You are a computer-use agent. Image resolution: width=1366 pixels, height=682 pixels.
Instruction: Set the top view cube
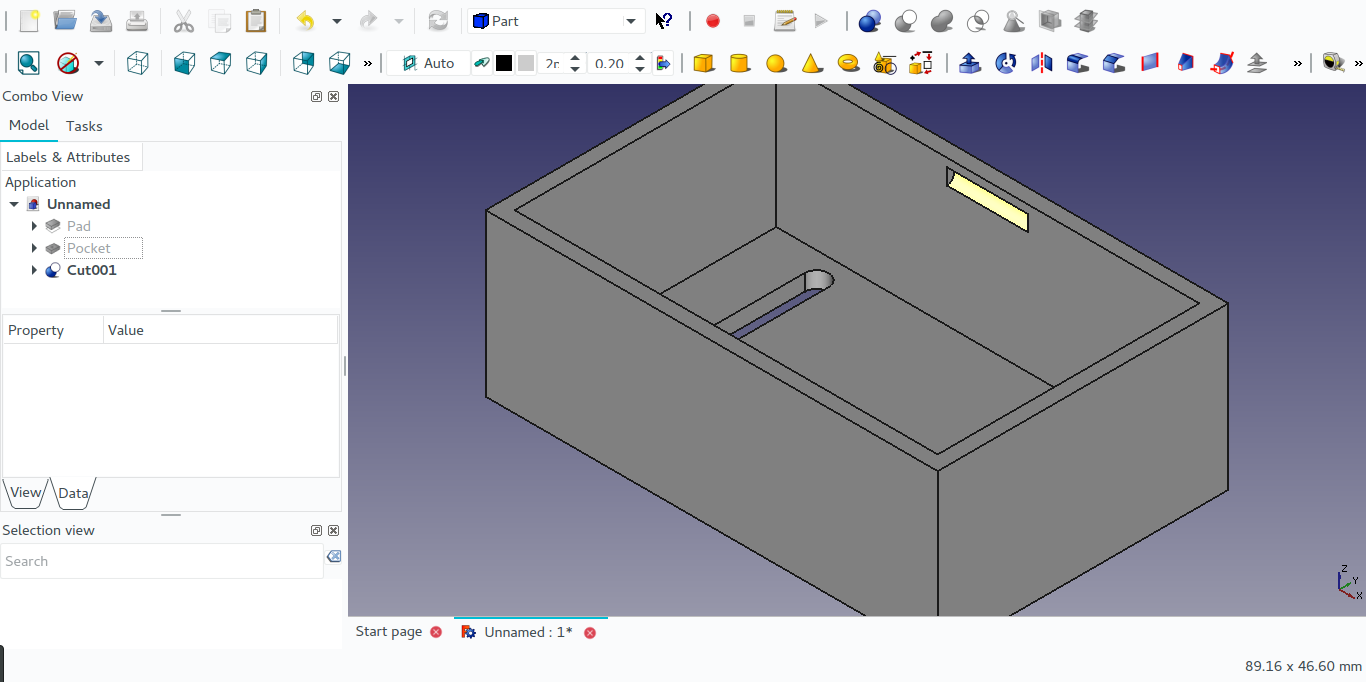(220, 63)
